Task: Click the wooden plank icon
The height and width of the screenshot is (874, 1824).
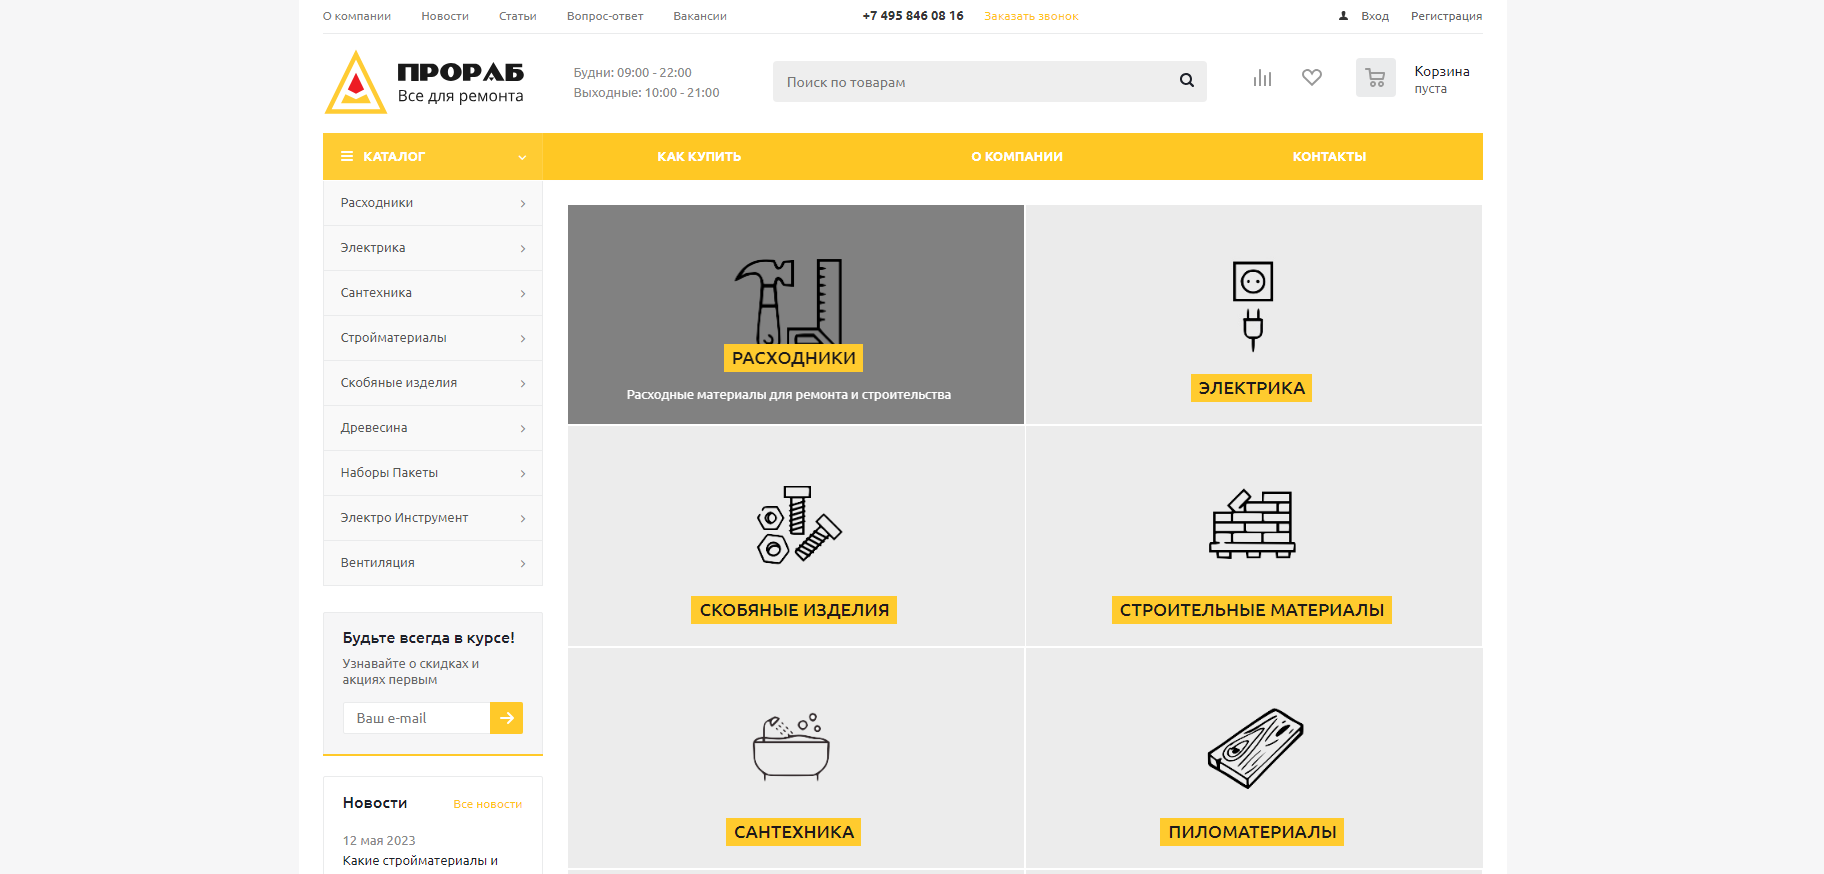Action: coord(1255,748)
